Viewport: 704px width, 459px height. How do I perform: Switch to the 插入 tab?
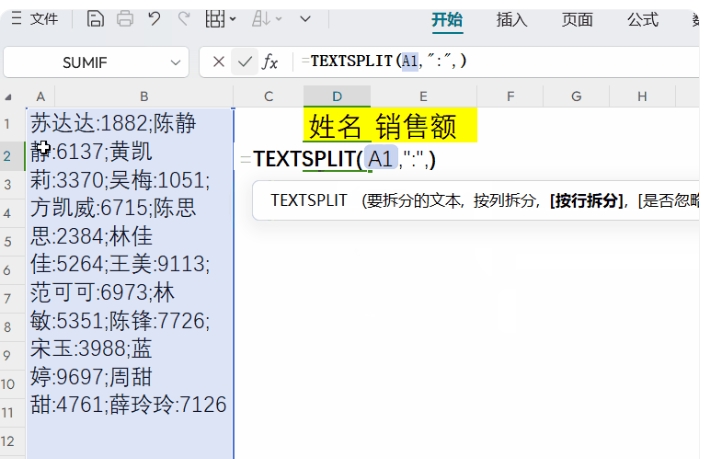(x=511, y=20)
